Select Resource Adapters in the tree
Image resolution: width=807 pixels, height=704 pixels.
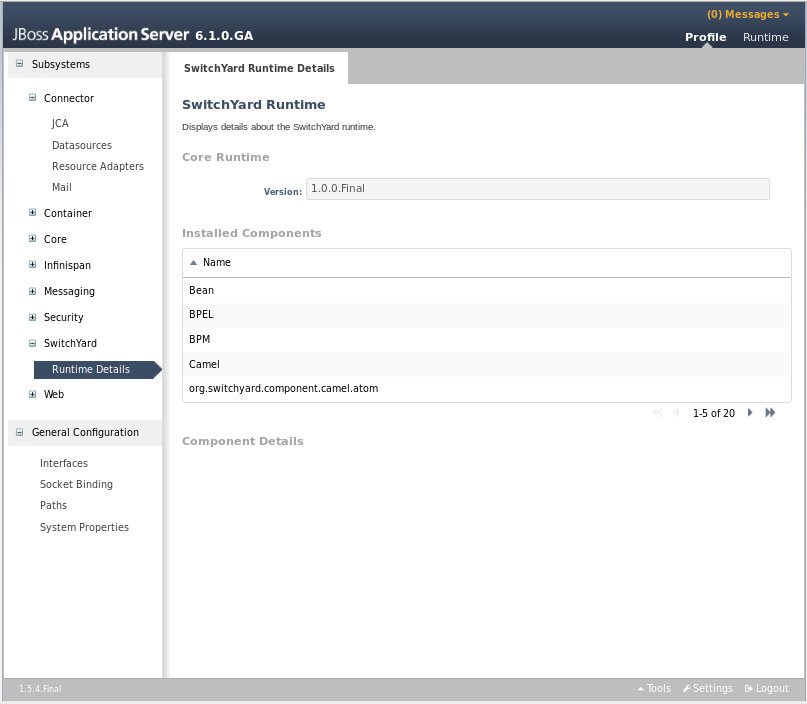coord(98,166)
